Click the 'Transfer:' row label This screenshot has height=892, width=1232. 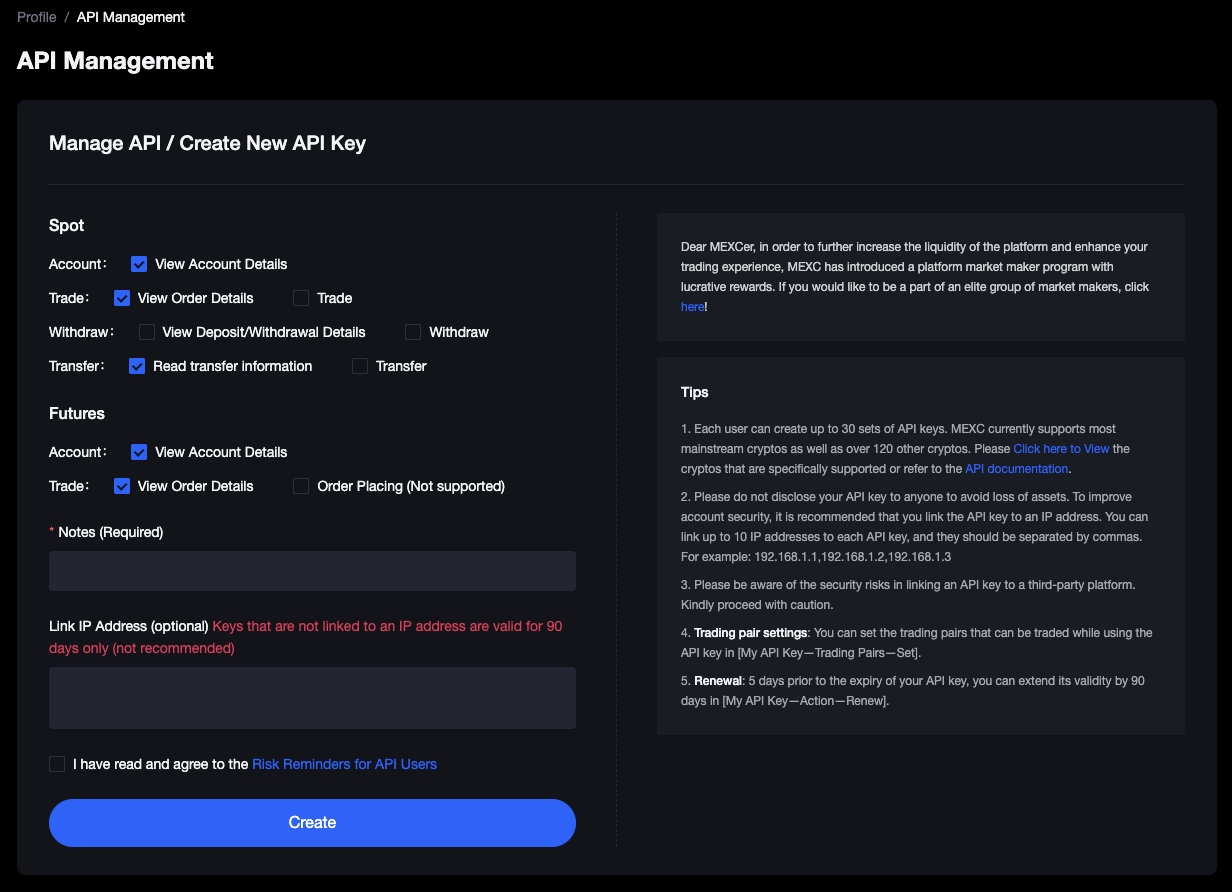coord(77,366)
